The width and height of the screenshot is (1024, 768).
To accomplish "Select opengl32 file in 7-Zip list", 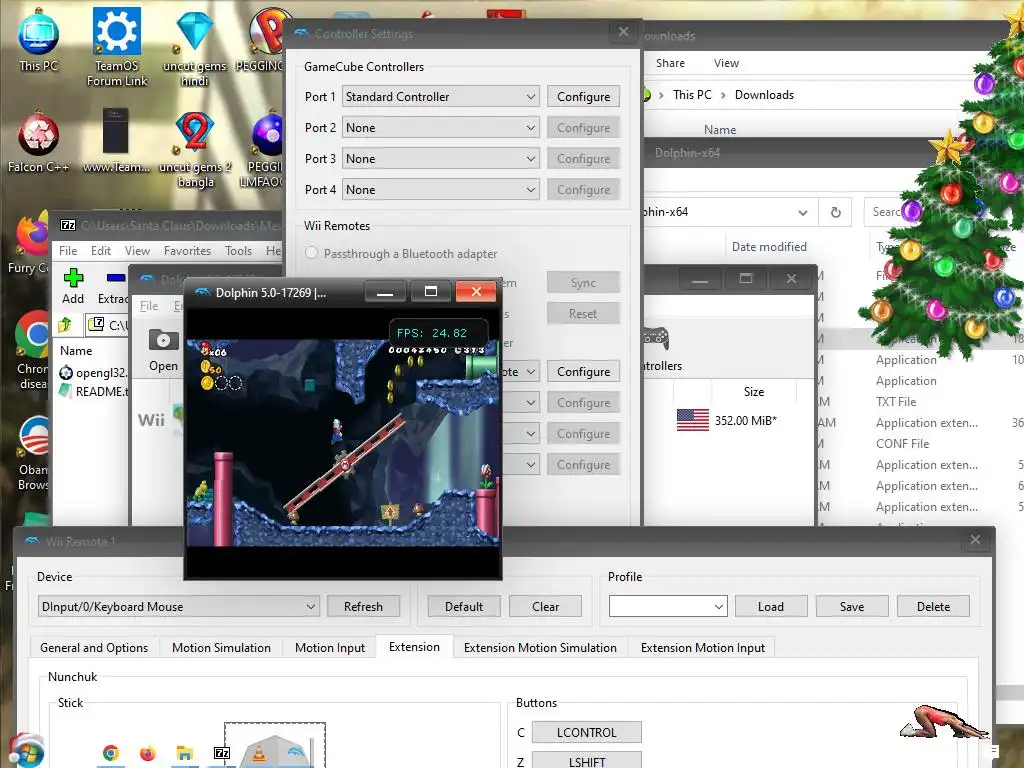I will click(93, 373).
